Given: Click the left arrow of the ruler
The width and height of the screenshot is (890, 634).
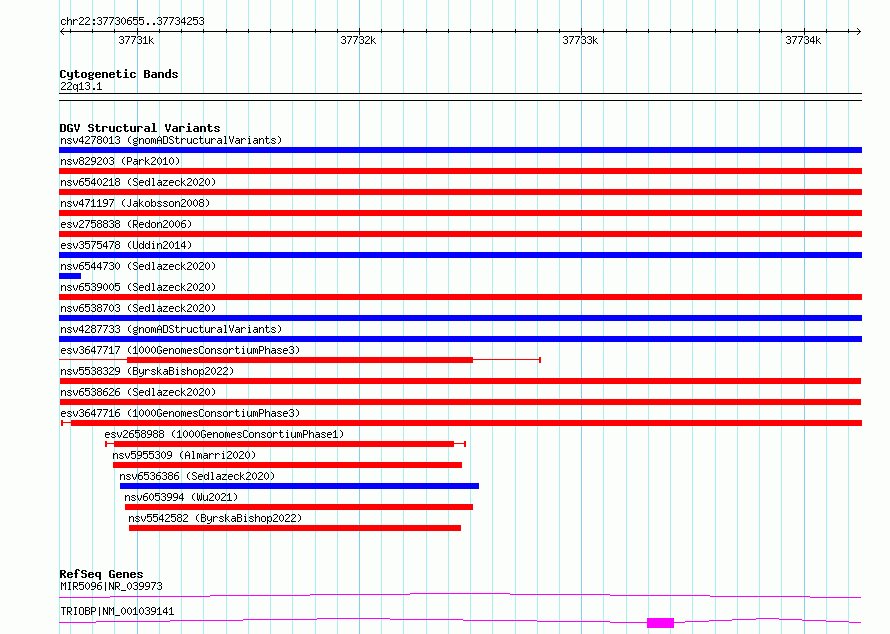Looking at the screenshot, I should (x=62, y=31).
